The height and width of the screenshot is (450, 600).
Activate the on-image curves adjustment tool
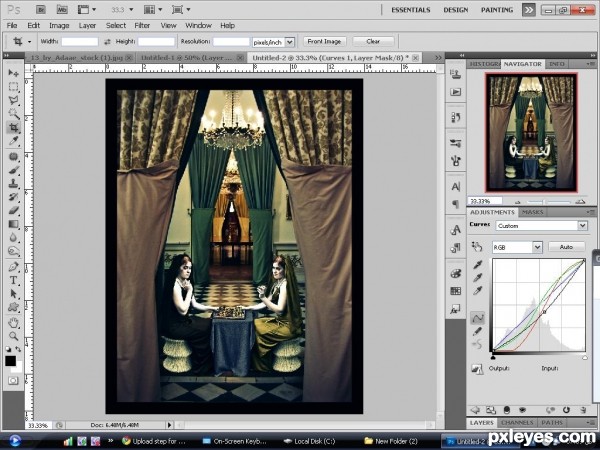point(477,247)
